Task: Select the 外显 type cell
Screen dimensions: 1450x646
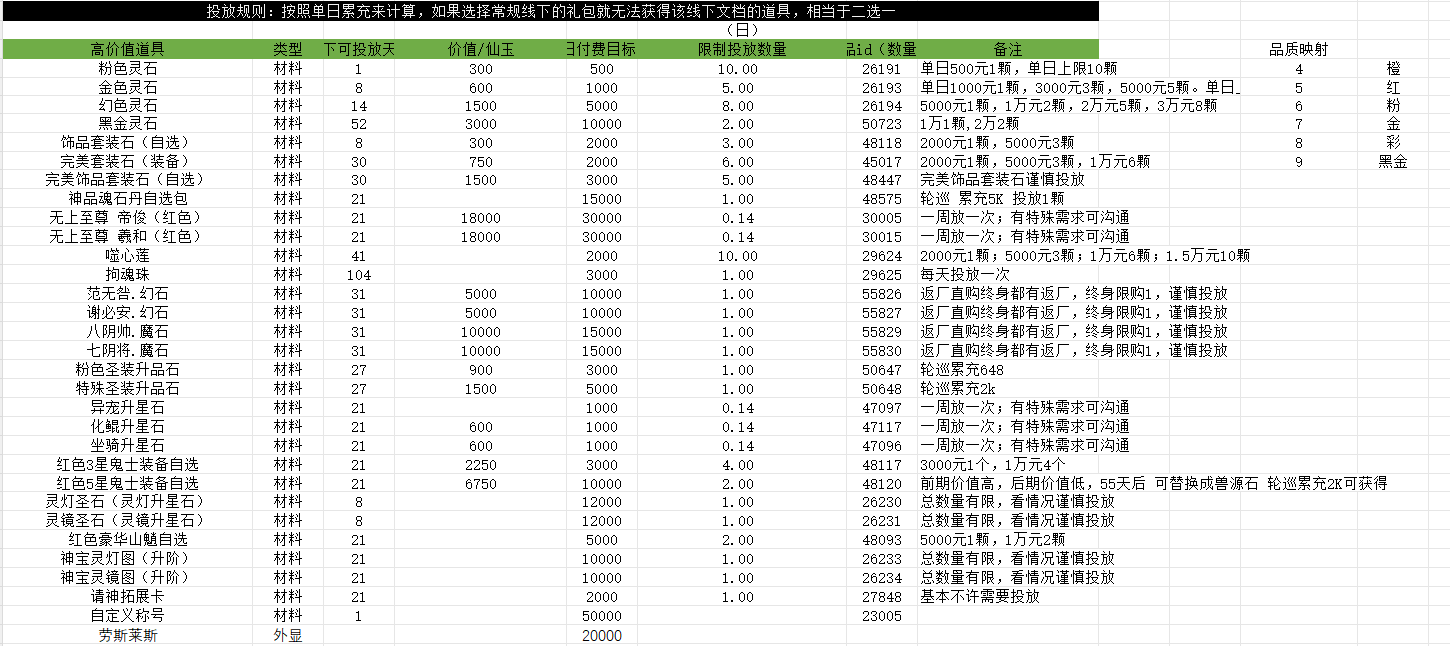Action: 287,635
